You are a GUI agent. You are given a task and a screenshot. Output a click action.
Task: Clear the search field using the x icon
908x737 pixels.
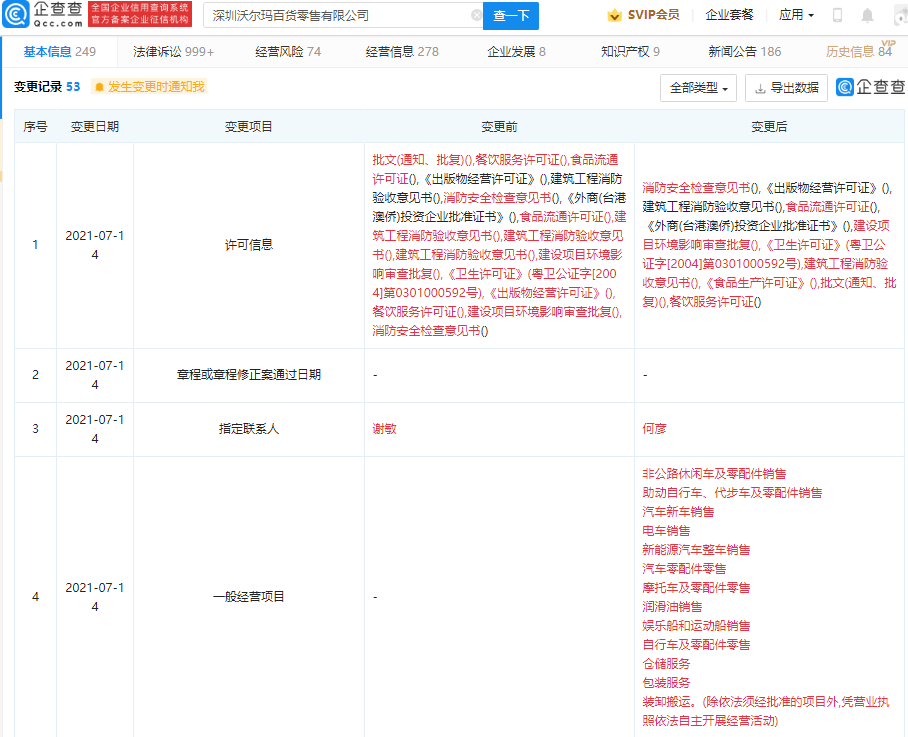tap(478, 16)
